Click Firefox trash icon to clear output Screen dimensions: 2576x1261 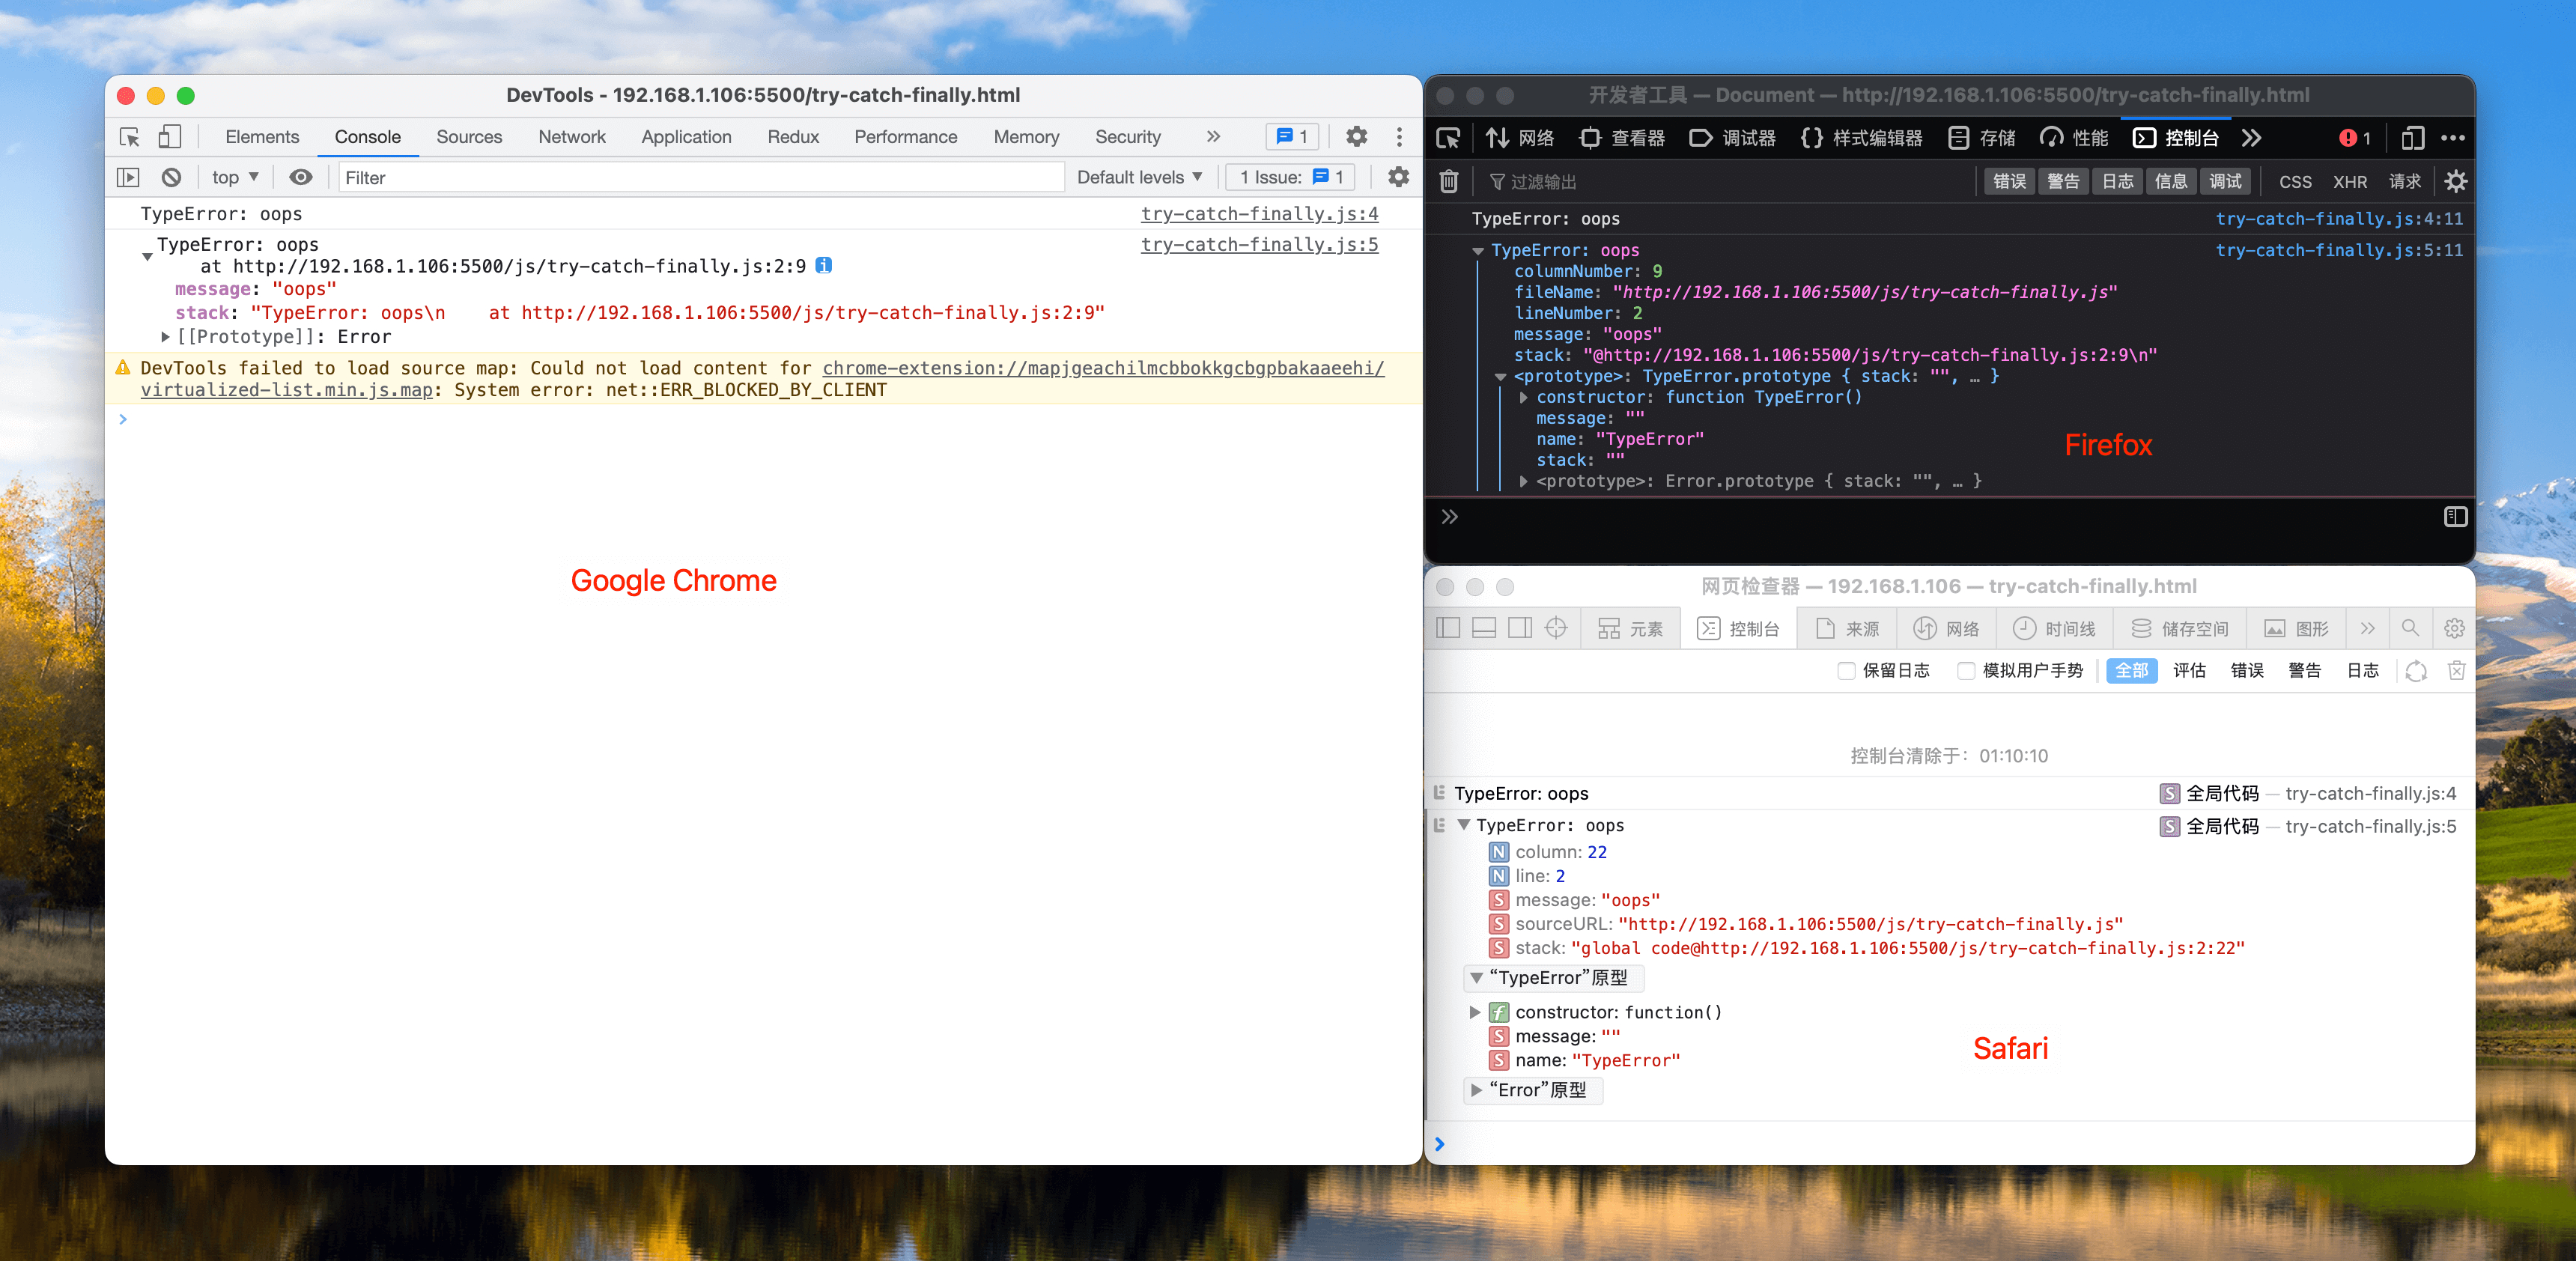1448,181
